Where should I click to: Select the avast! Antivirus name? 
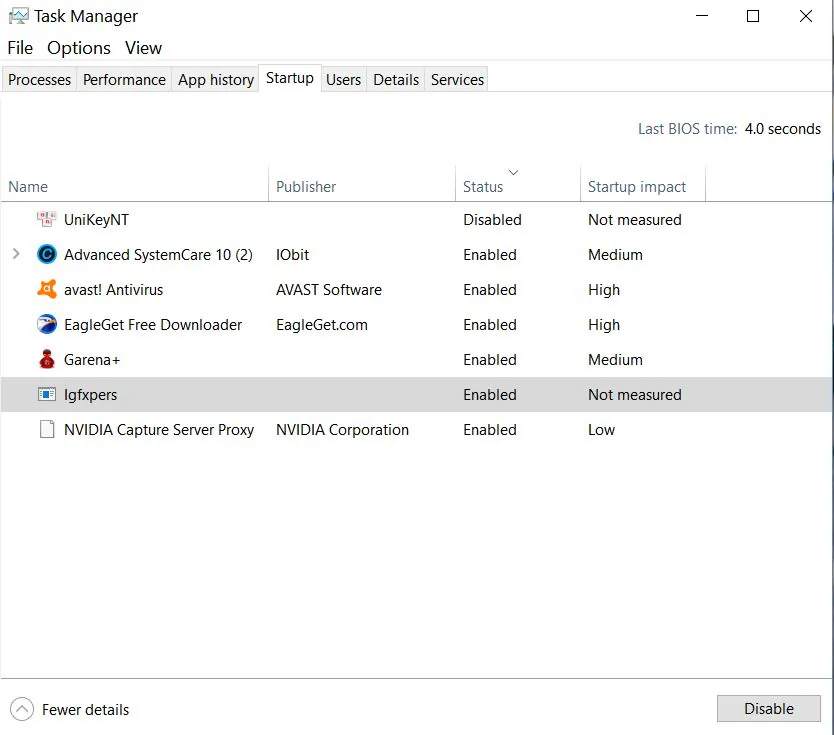pyautogui.click(x=113, y=290)
